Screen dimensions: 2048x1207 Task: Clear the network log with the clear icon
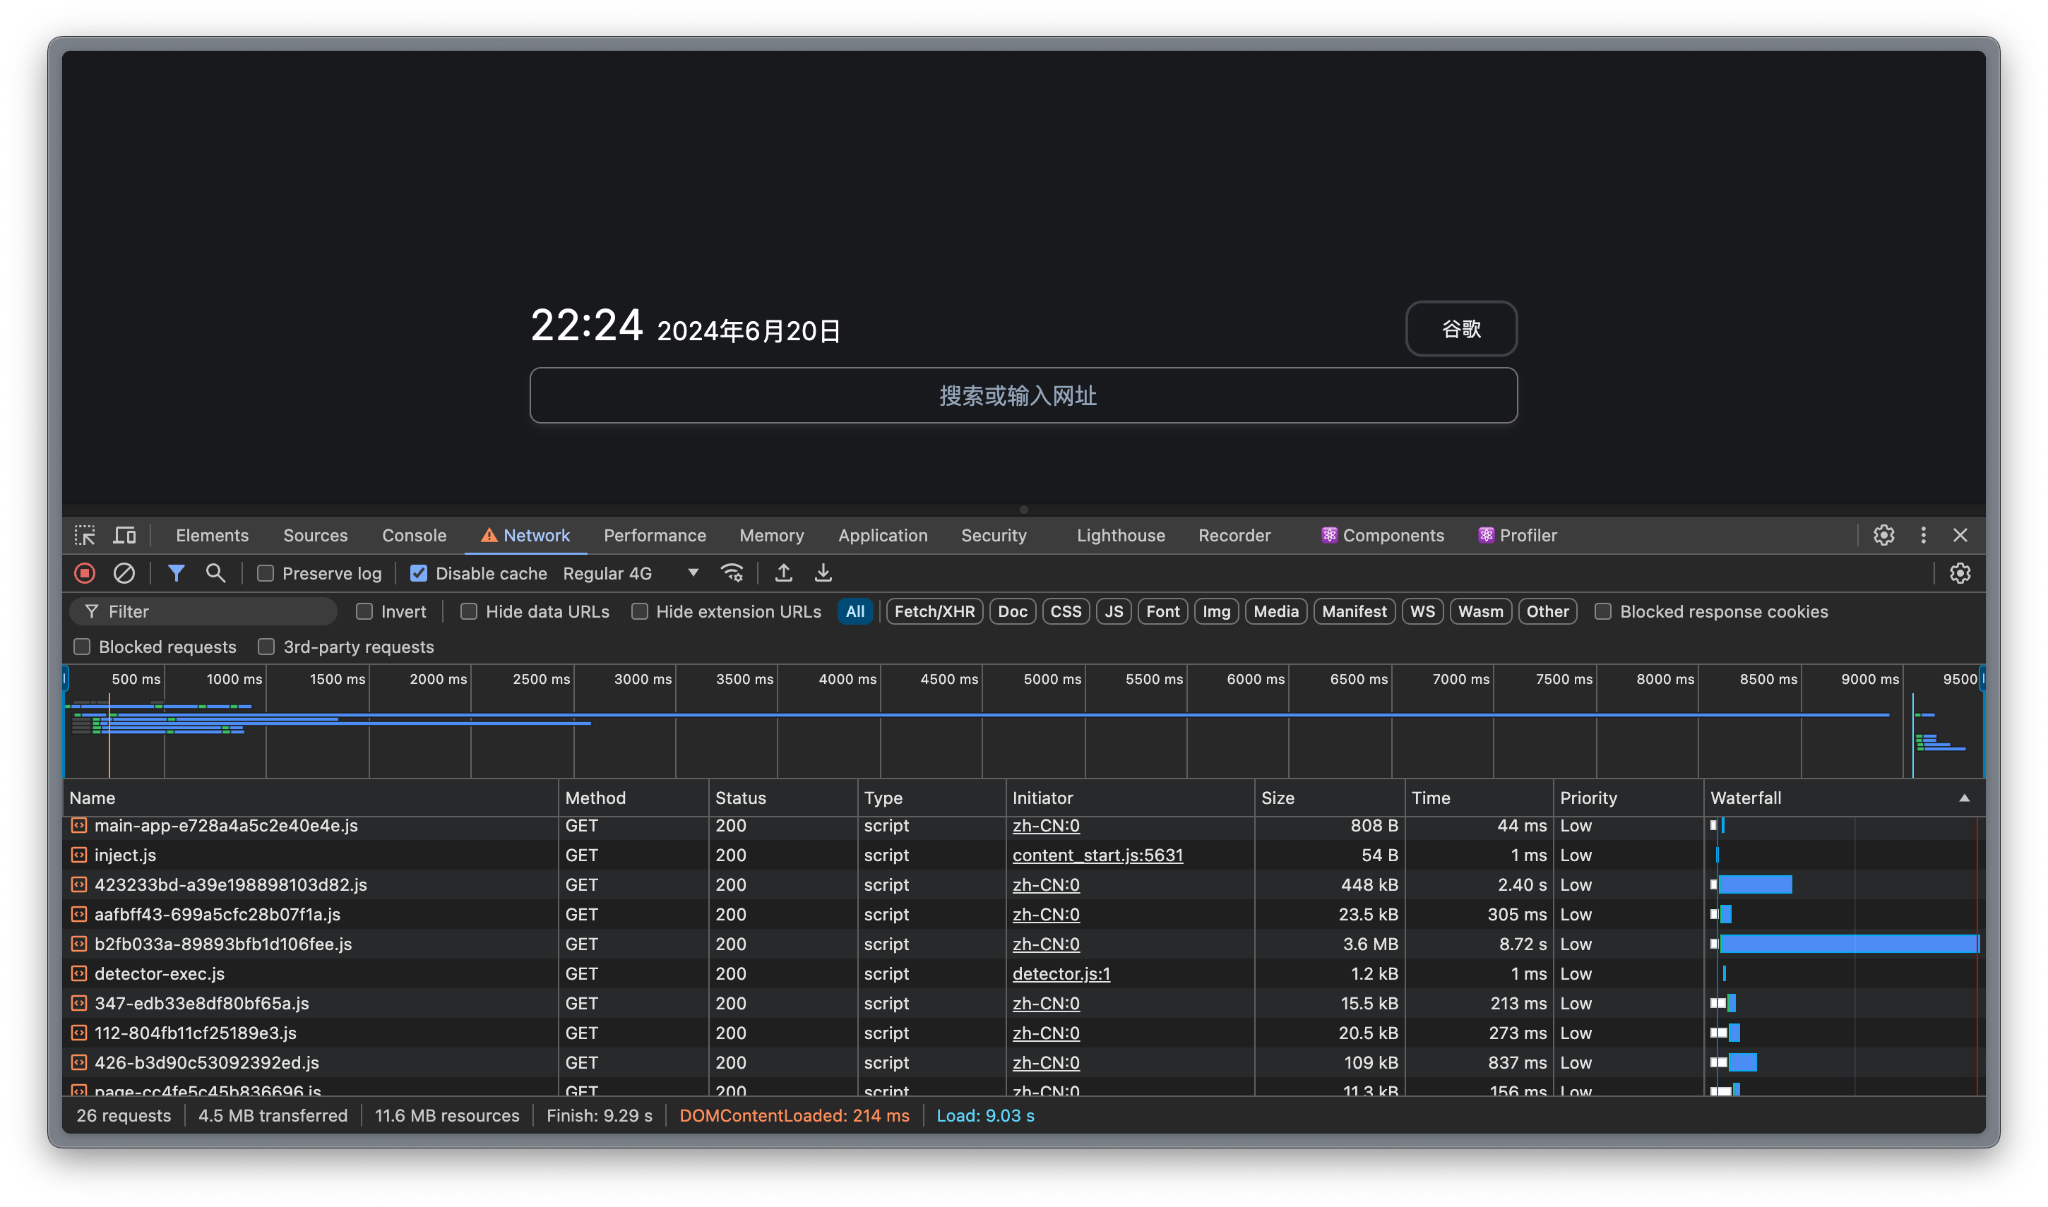click(124, 573)
